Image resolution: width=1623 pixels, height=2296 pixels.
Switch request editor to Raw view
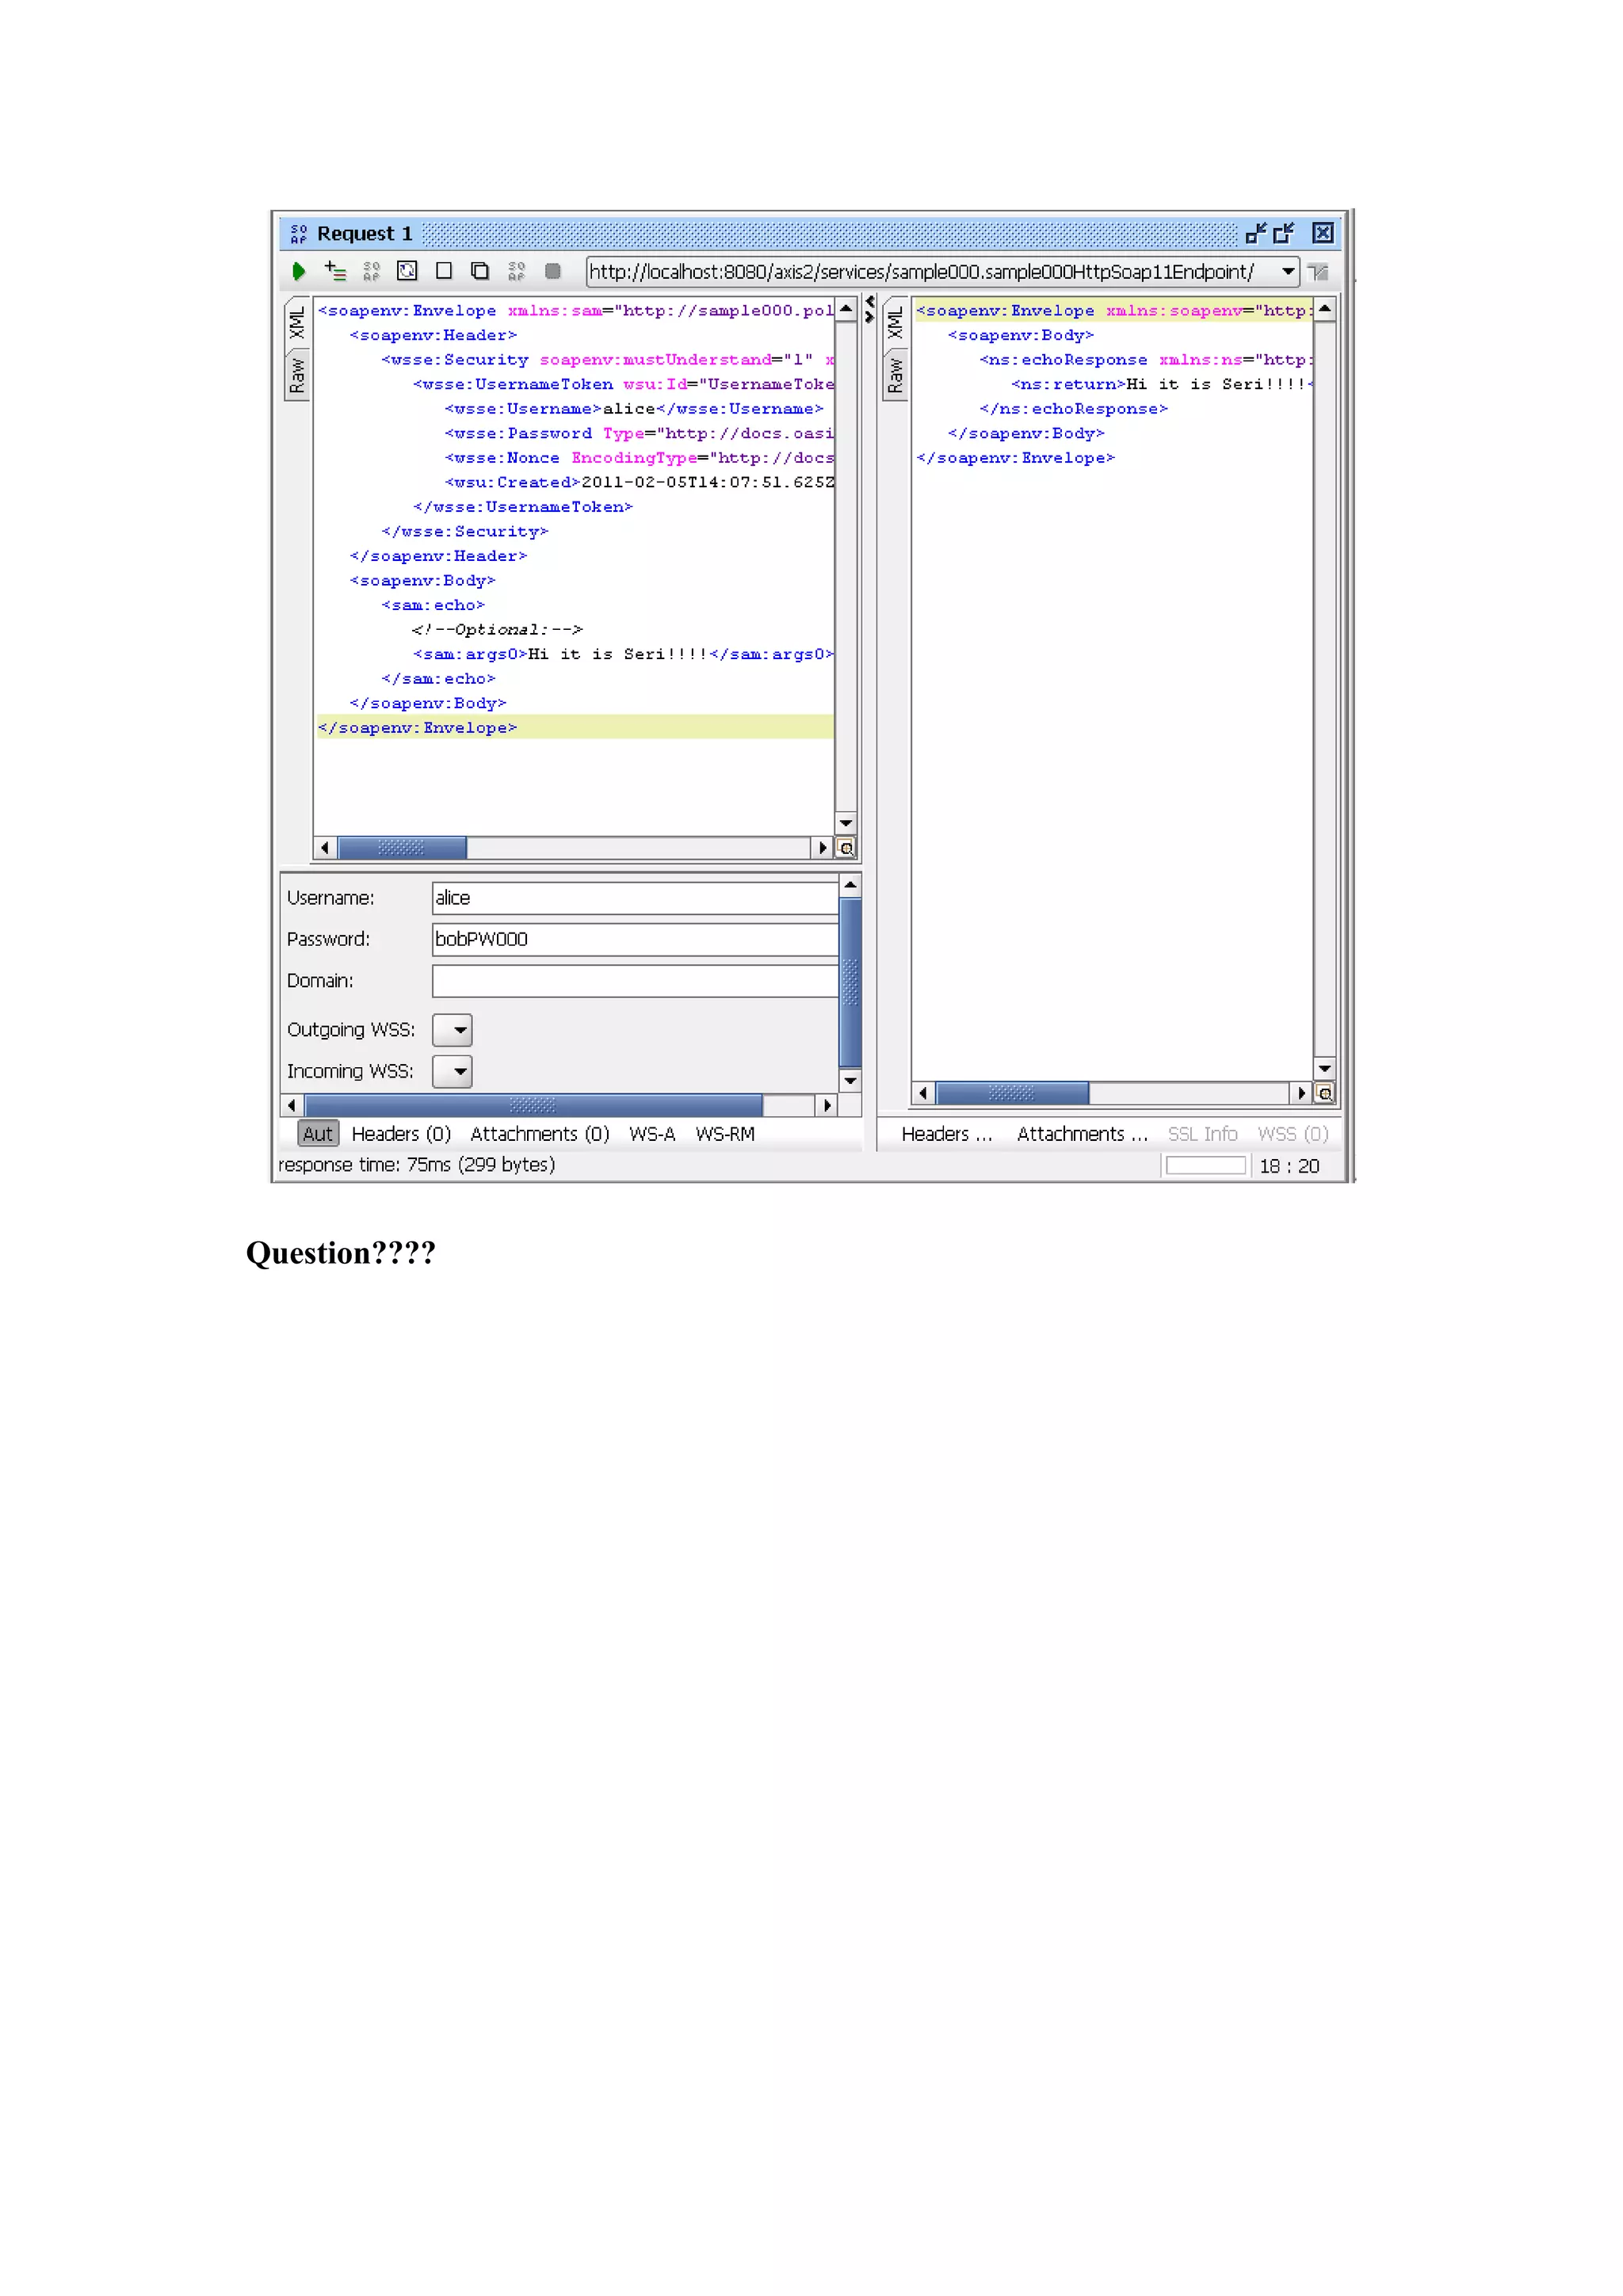[296, 375]
